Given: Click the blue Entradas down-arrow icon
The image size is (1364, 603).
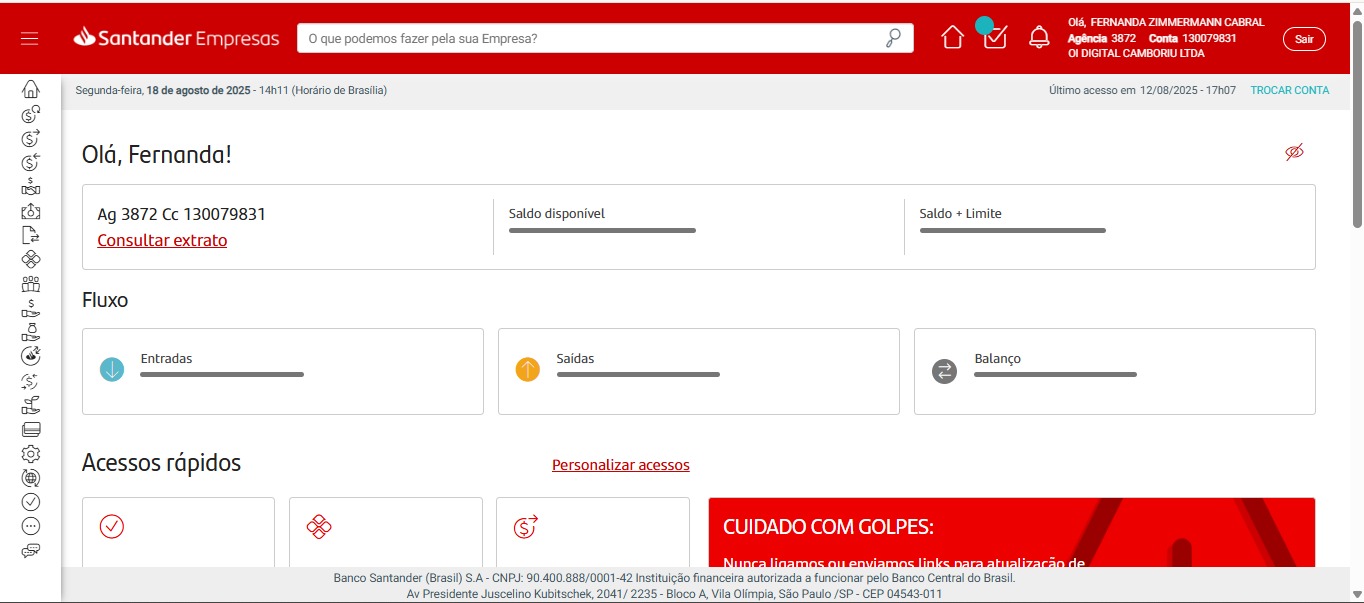Looking at the screenshot, I should click(x=112, y=370).
